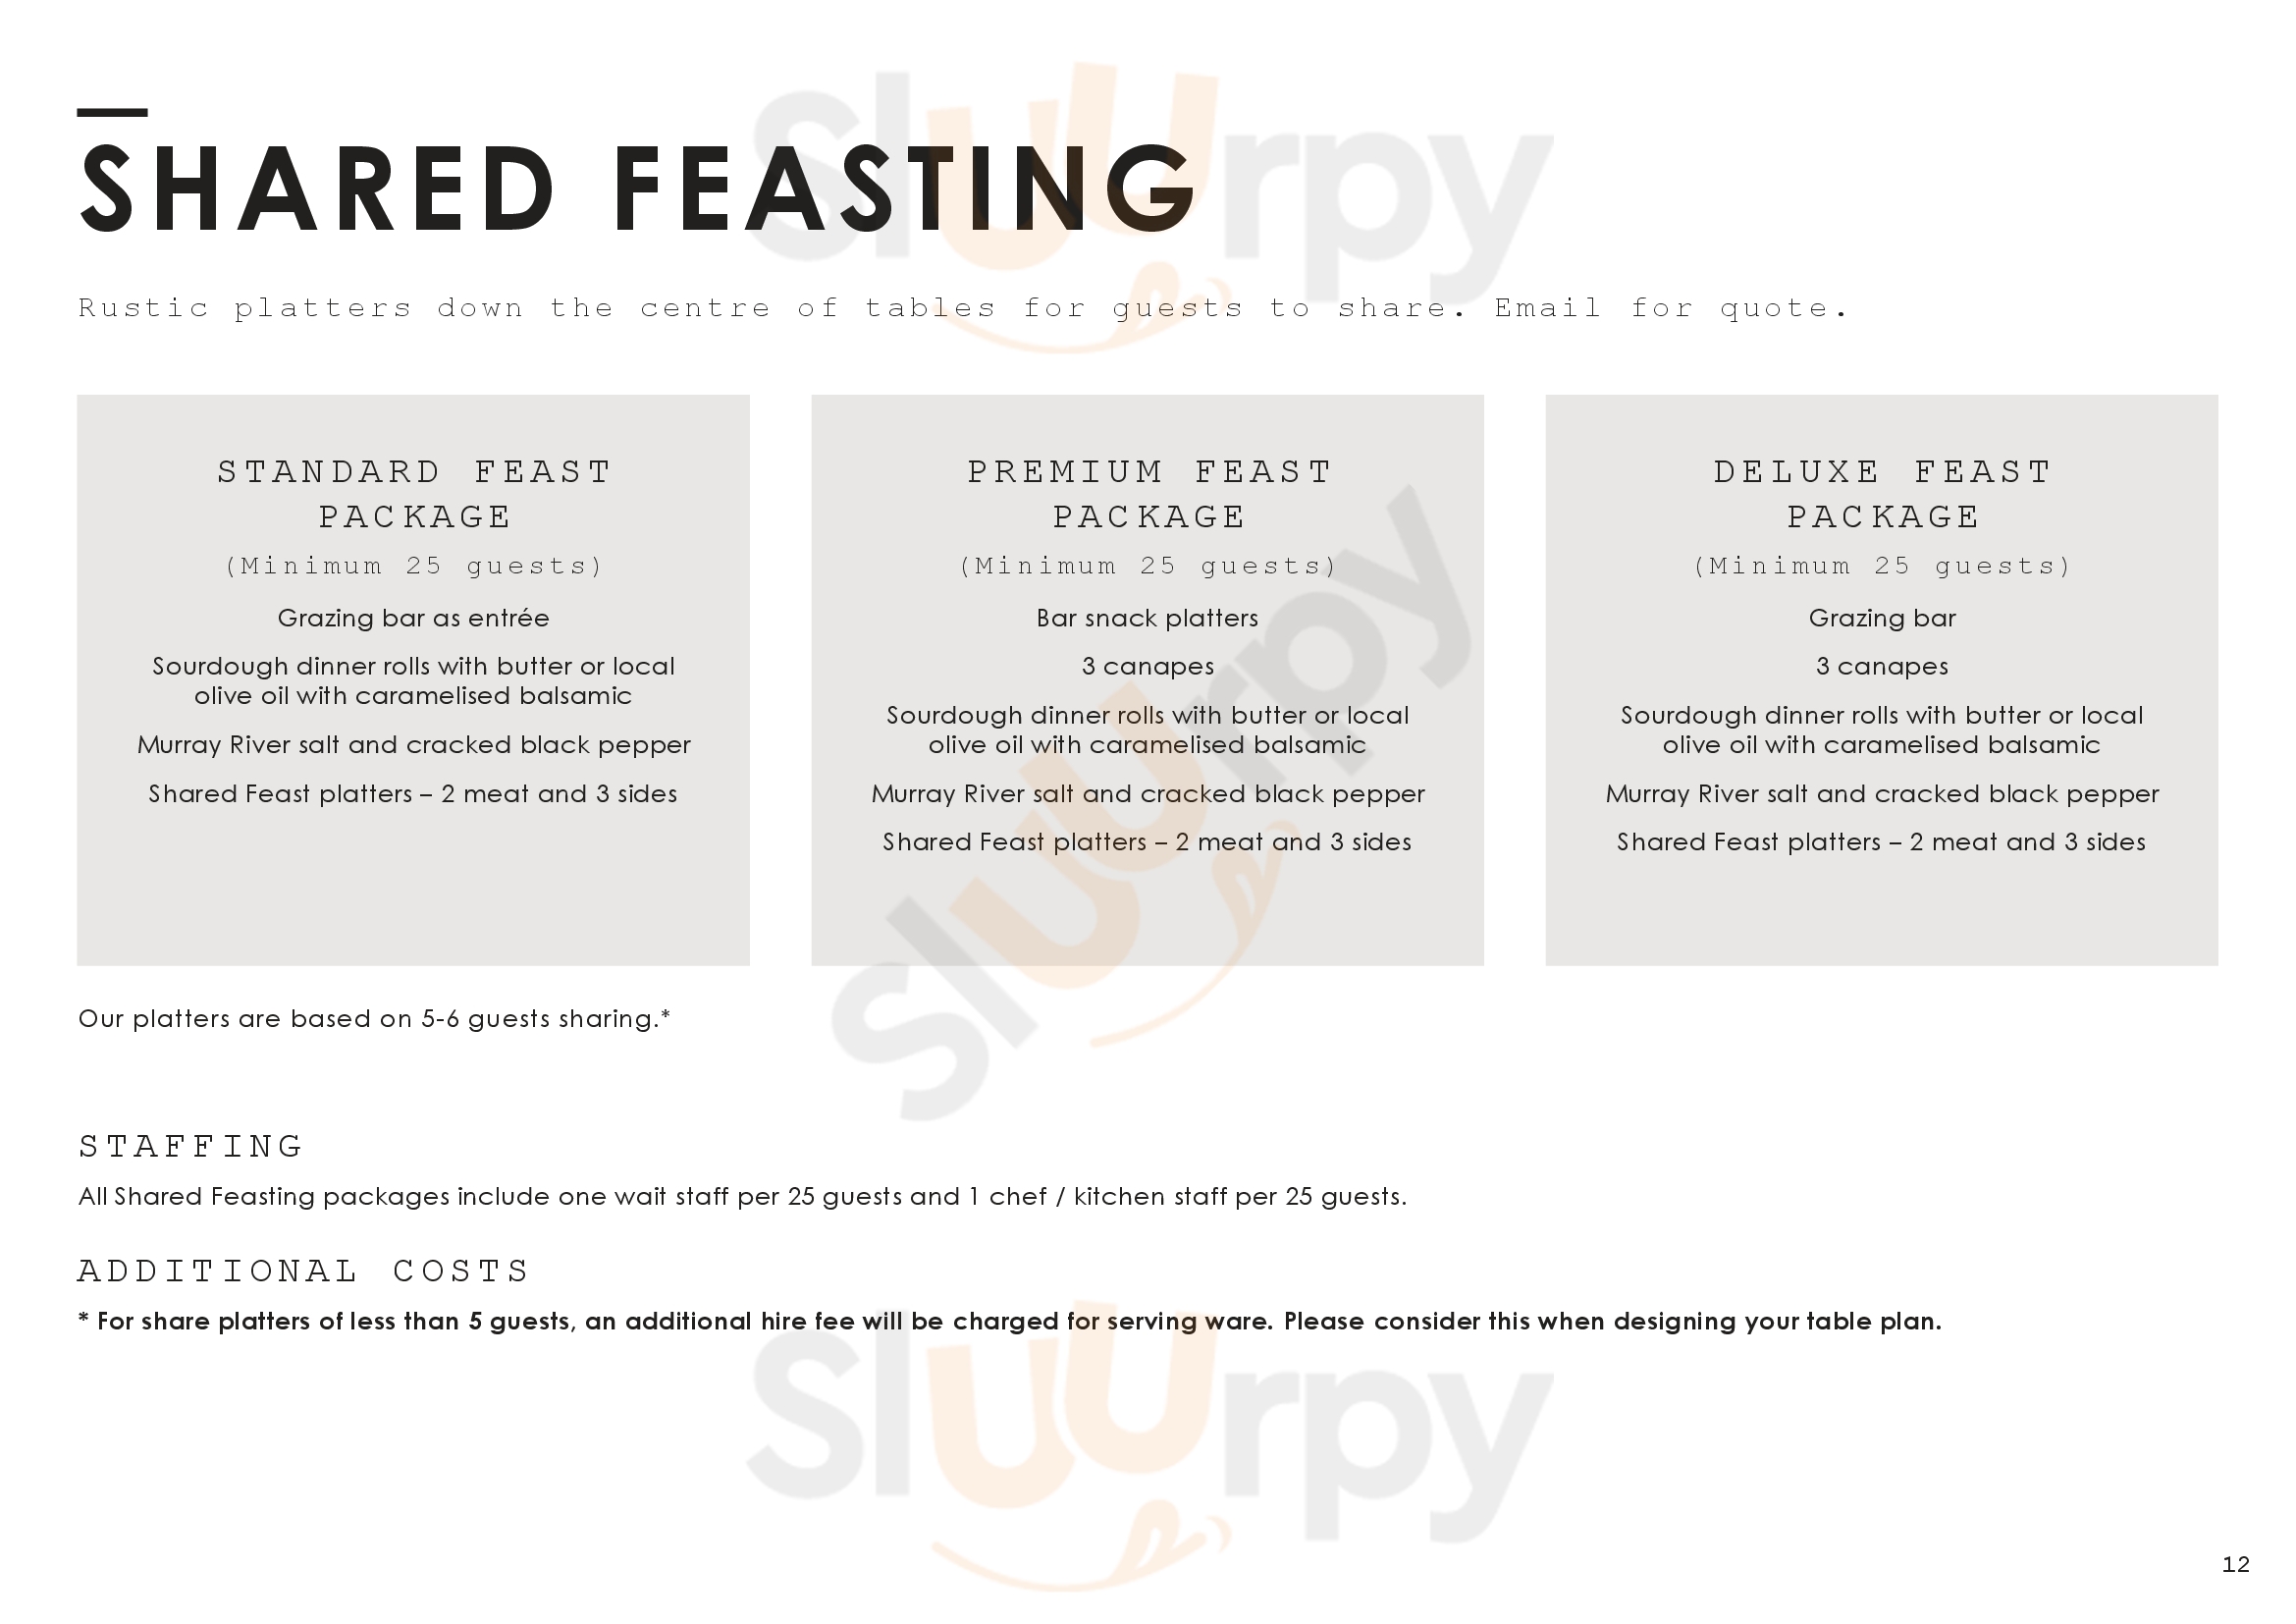Select the 'Bar snack platters' line

[1147, 618]
